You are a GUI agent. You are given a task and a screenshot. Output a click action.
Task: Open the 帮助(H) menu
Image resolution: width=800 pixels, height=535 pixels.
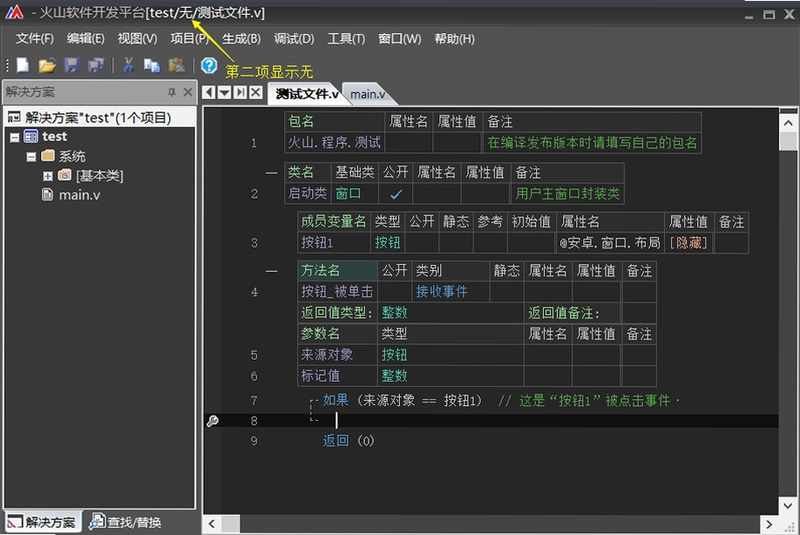coord(454,39)
